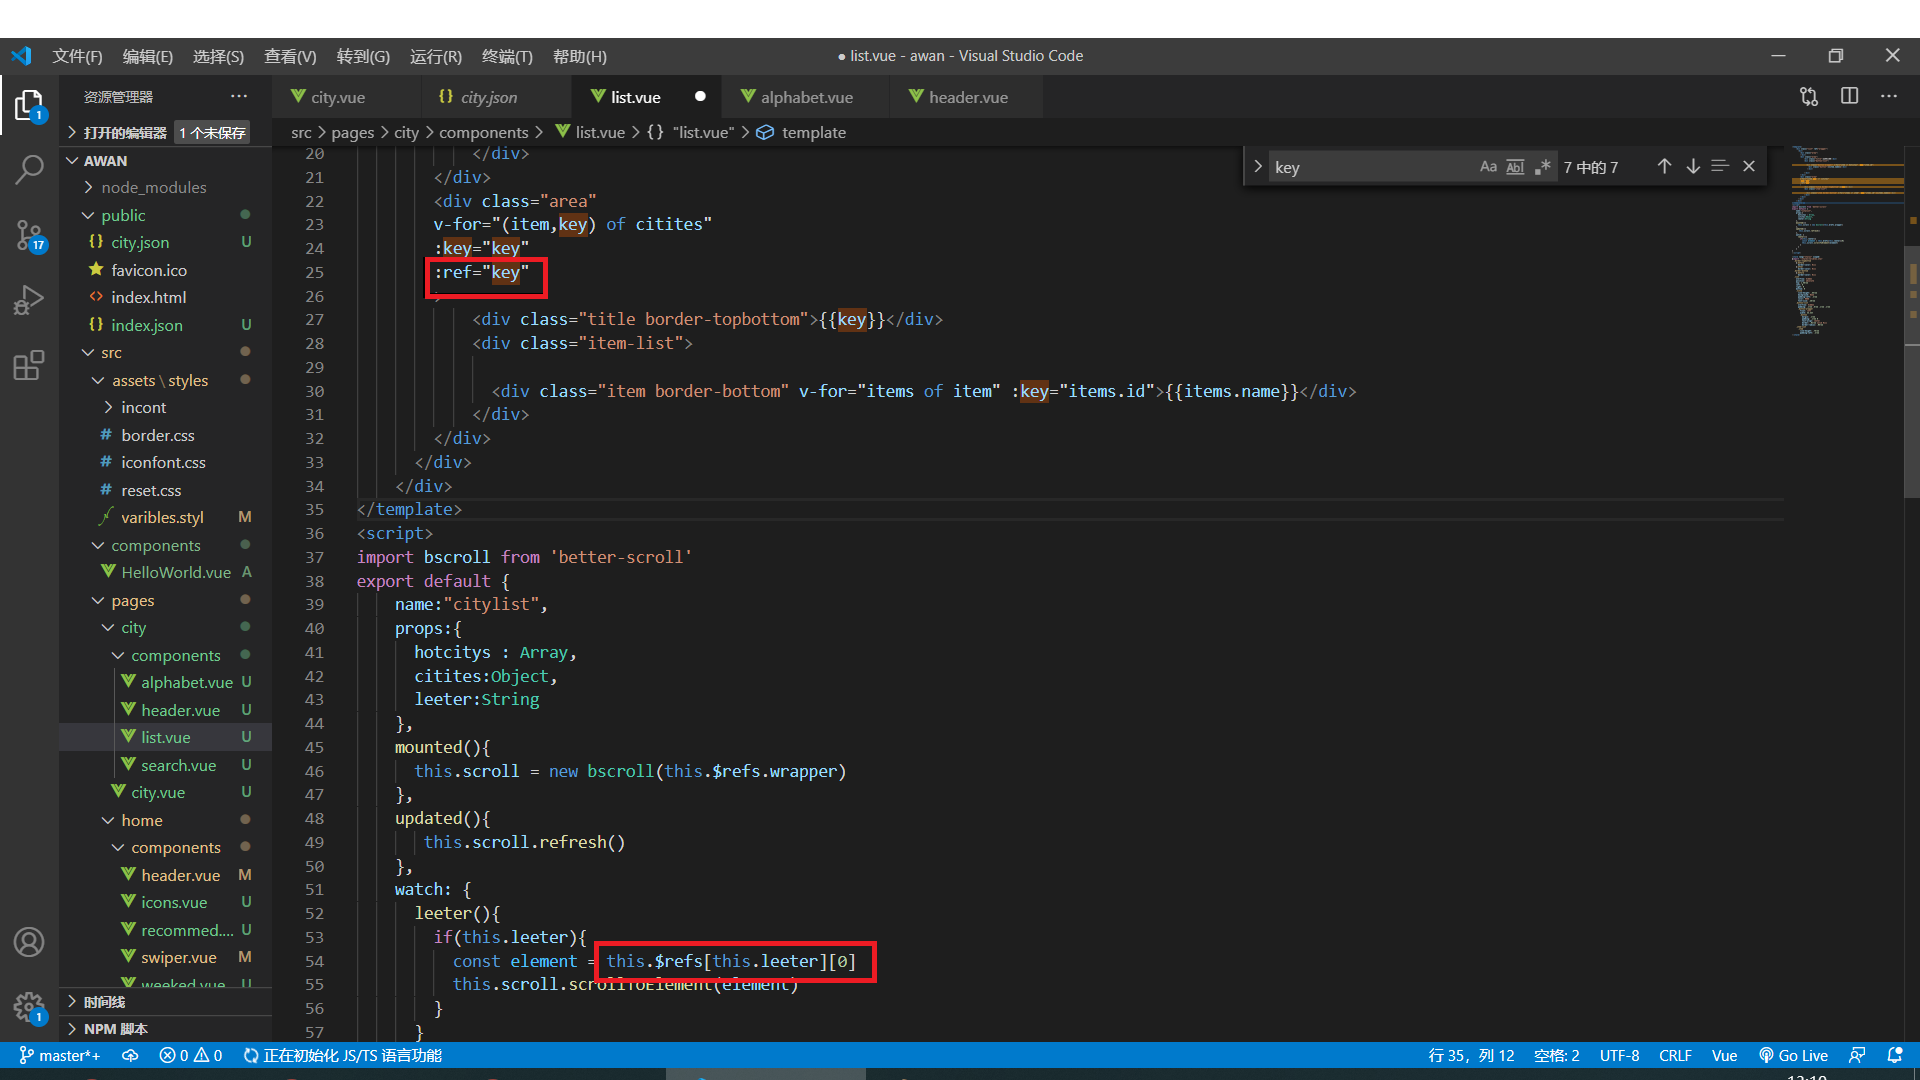
Task: Open Source Control view with 17 changes
Action: pyautogui.click(x=29, y=236)
